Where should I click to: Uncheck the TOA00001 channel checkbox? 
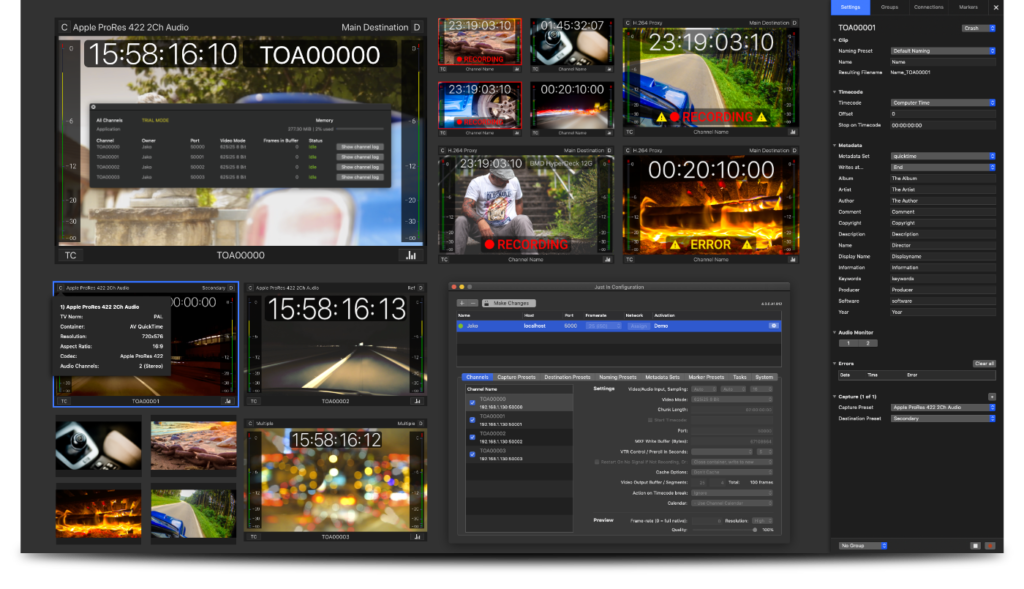472,420
